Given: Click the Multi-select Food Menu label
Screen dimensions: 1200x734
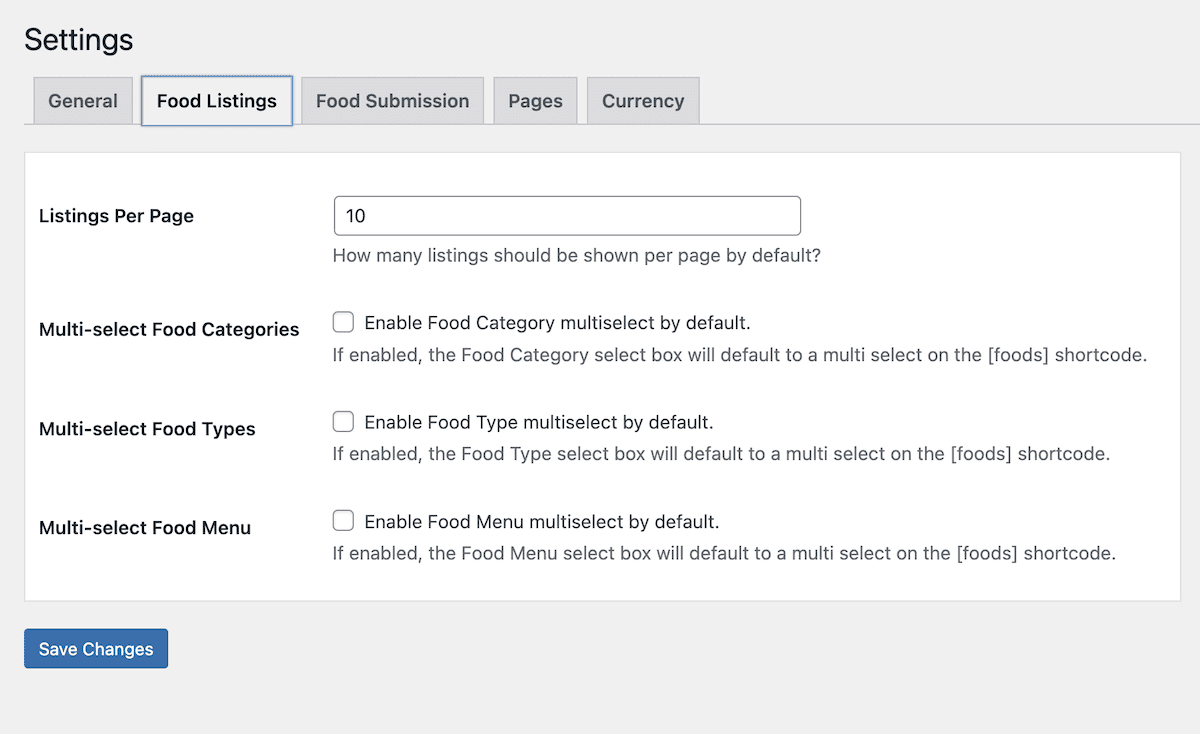Looking at the screenshot, I should click(145, 527).
